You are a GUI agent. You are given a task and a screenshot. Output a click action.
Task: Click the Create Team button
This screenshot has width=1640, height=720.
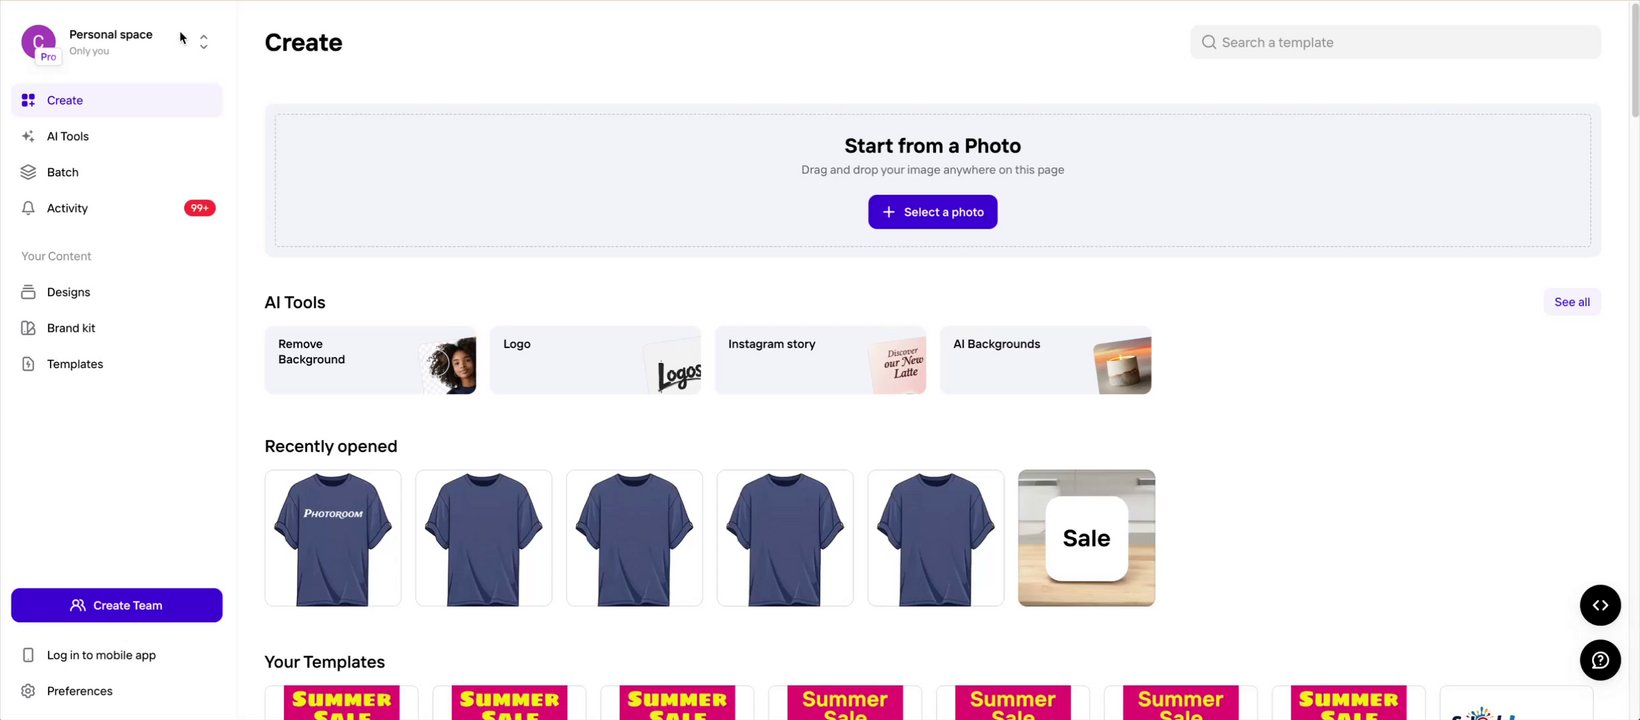(117, 605)
